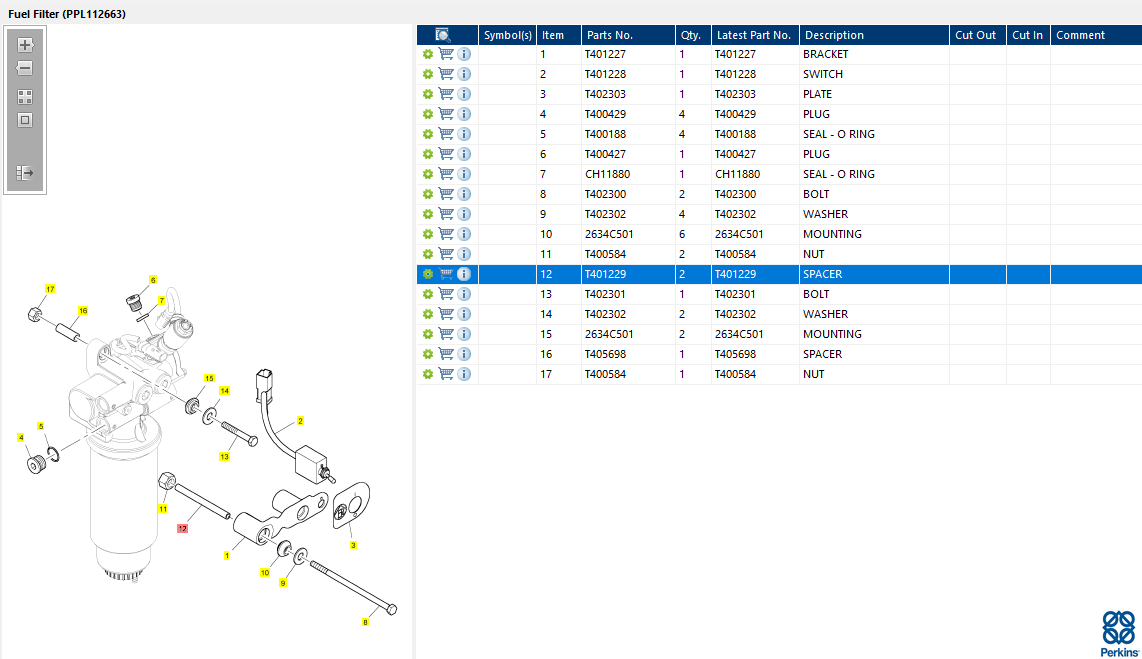Image resolution: width=1142 pixels, height=659 pixels.
Task: Add BRACKET T401227 to cart
Action: [446, 54]
